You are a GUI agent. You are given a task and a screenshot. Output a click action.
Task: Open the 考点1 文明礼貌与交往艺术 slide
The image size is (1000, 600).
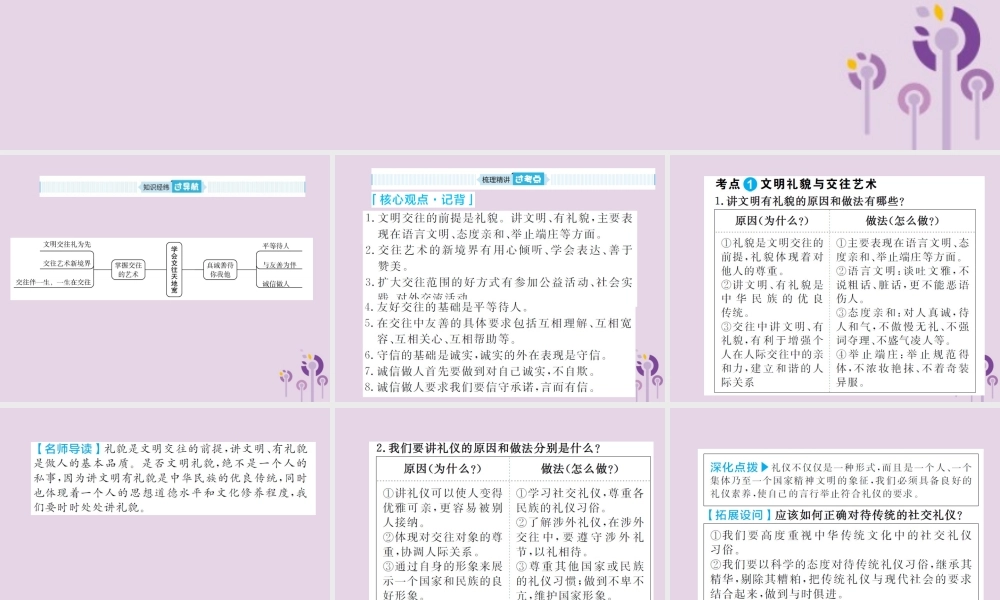[835, 279]
